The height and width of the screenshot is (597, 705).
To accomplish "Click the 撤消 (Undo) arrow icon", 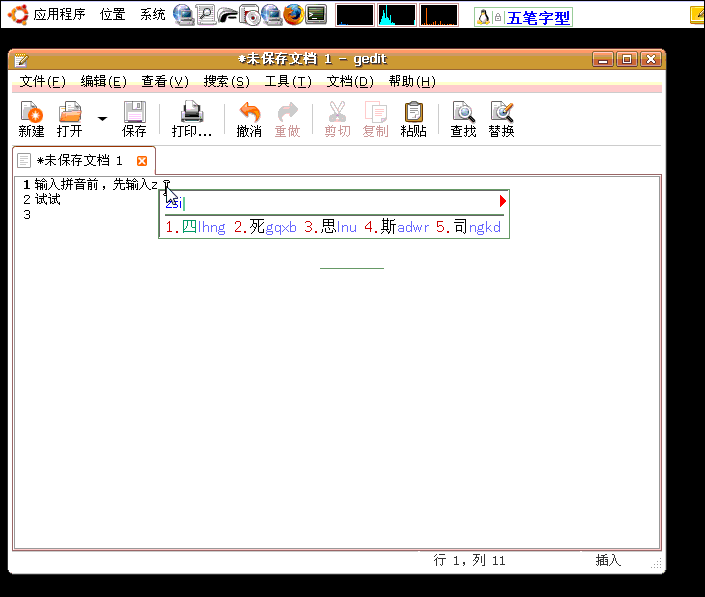I will pos(250,112).
